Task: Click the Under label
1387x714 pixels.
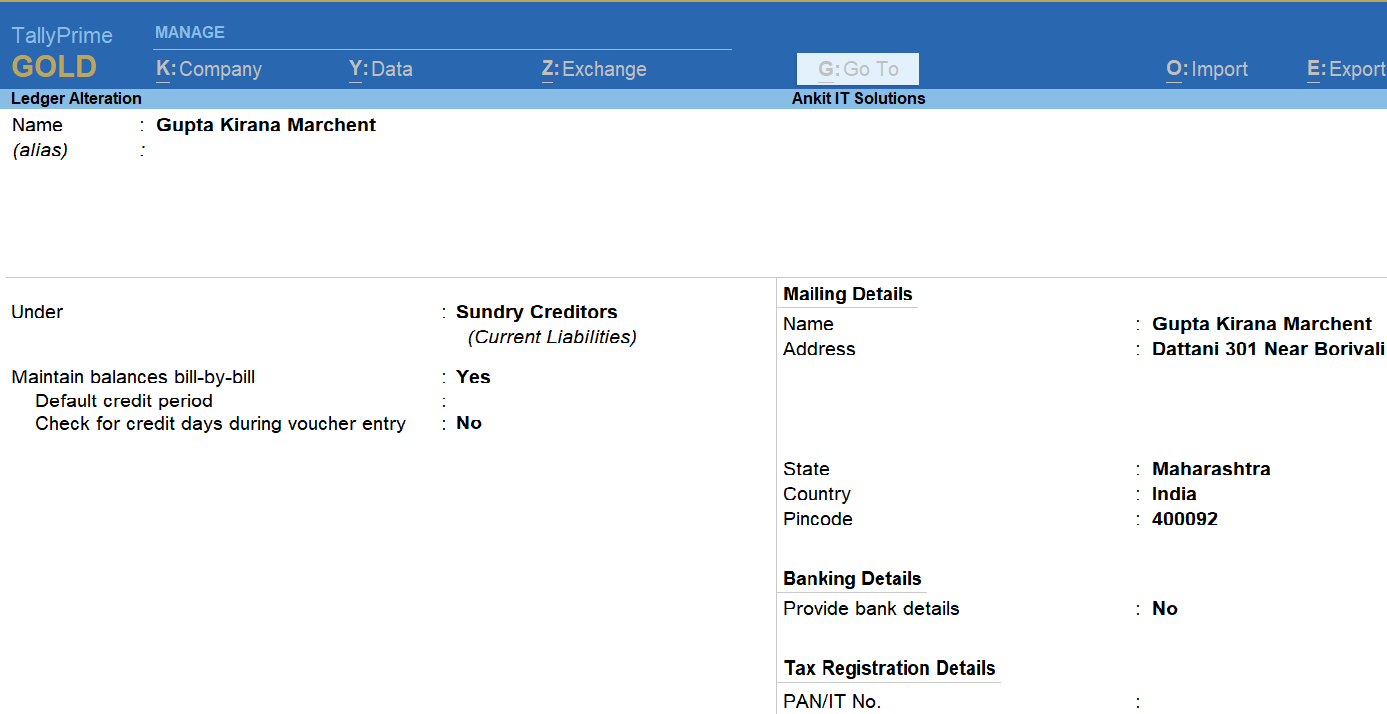Action: pyautogui.click(x=37, y=312)
